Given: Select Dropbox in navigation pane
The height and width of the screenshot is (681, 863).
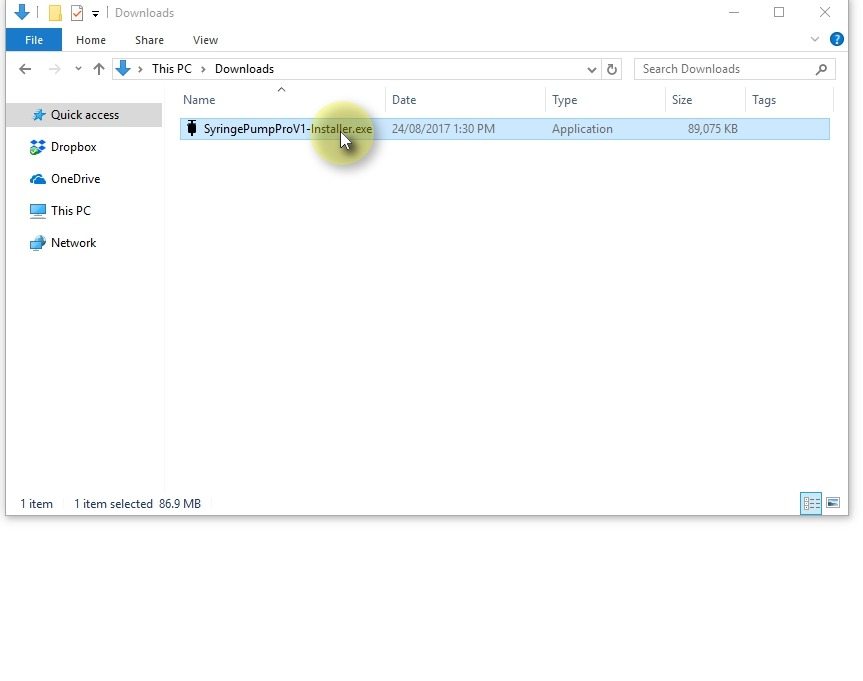Looking at the screenshot, I should 73,147.
